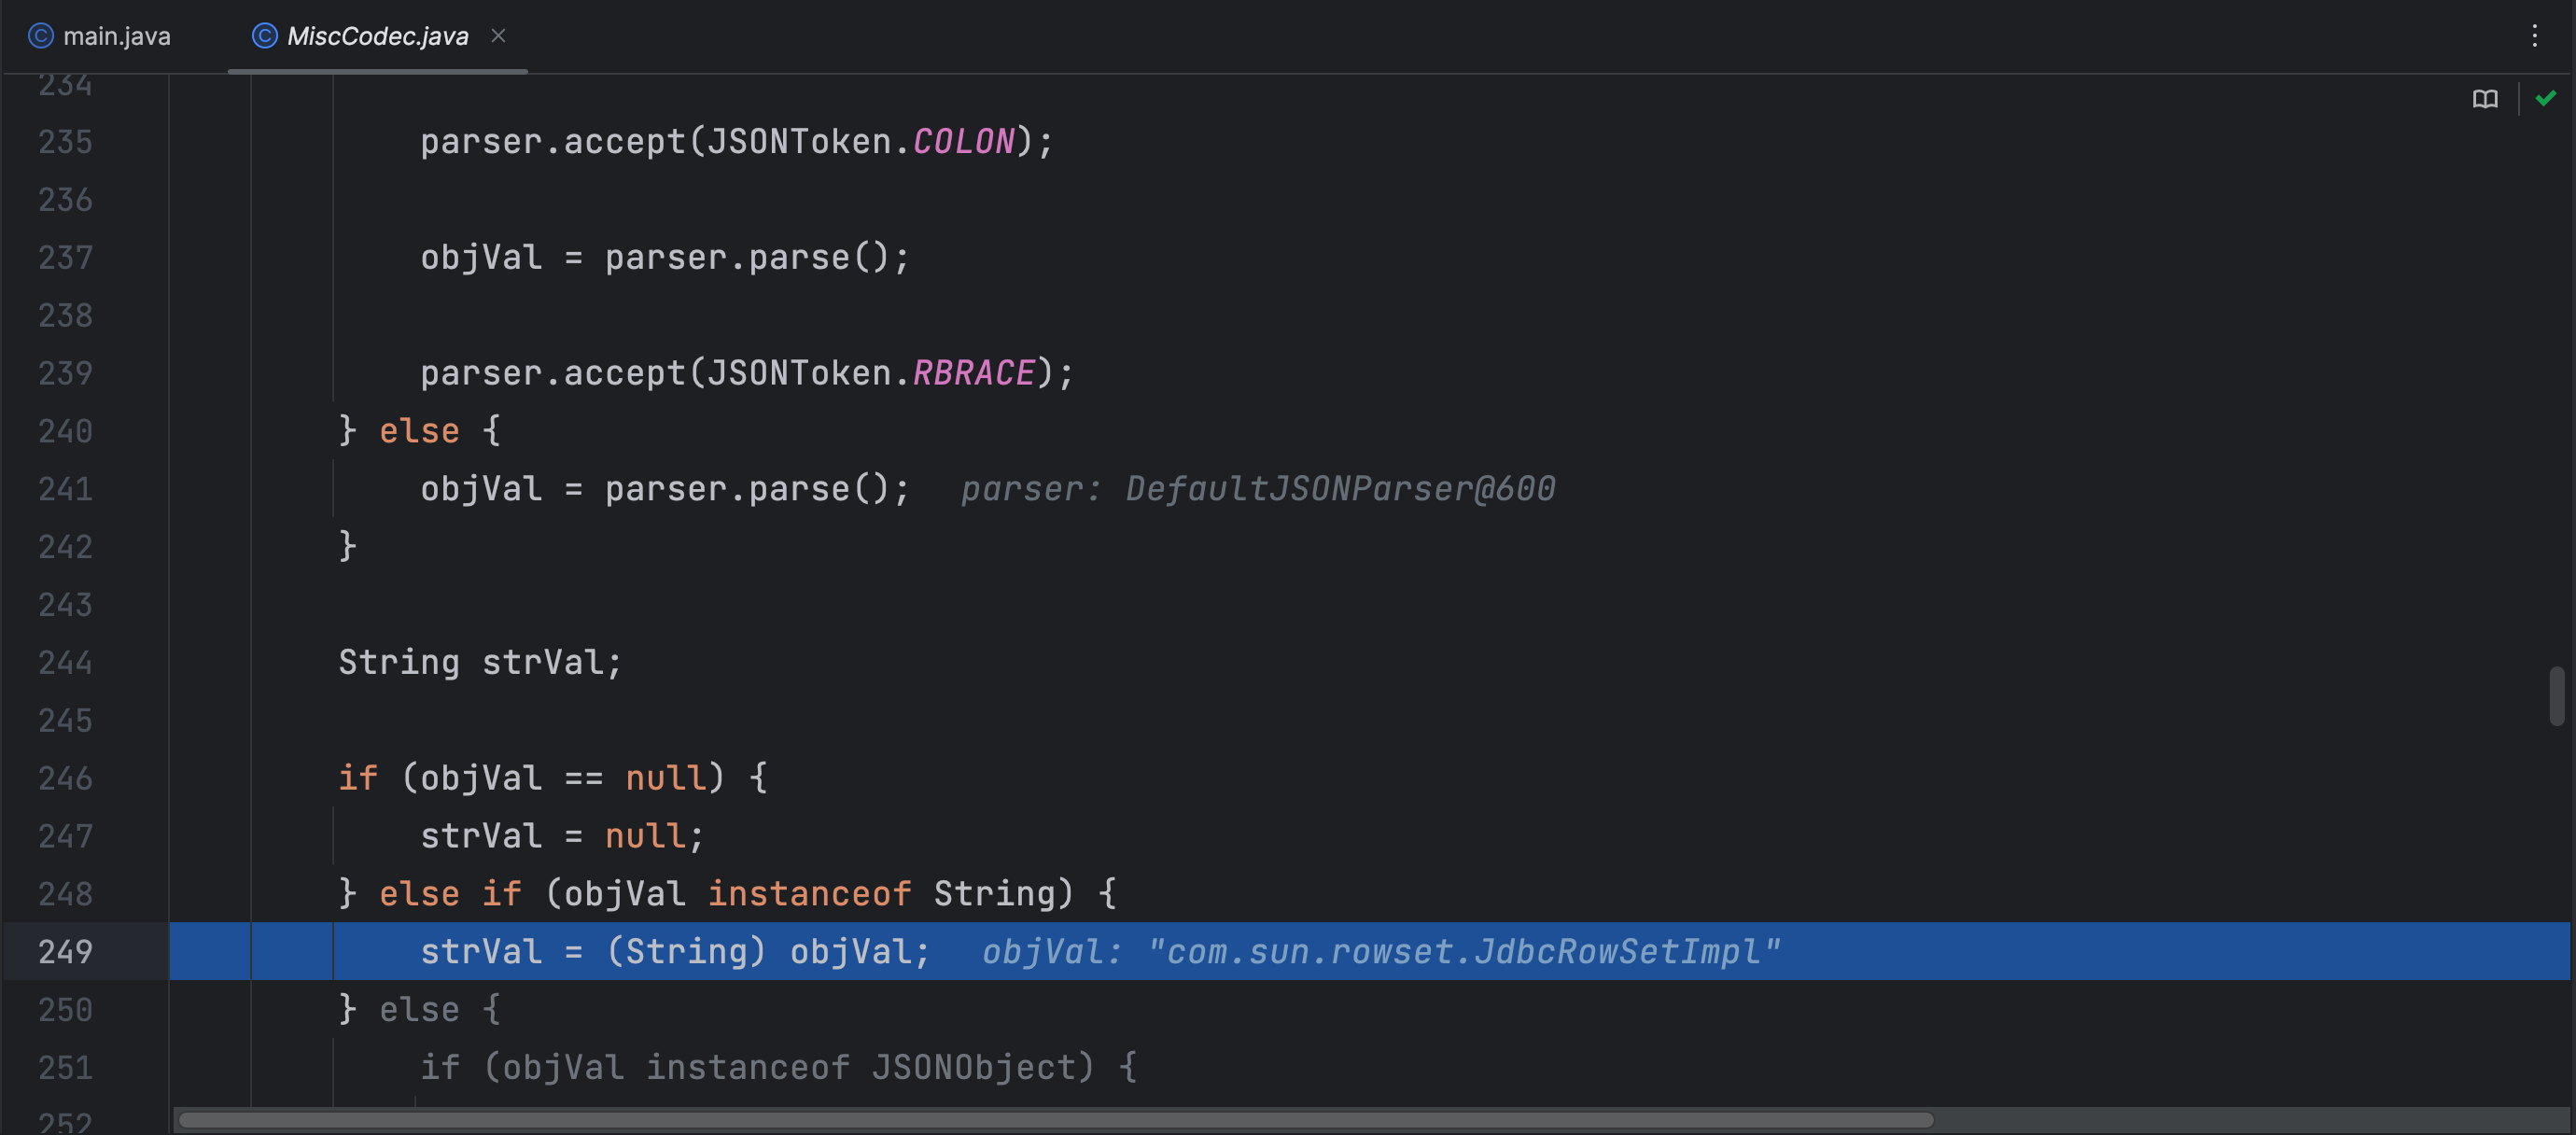Open the editor tabs kebab menu
The height and width of the screenshot is (1135, 2576).
coord(2534,36)
